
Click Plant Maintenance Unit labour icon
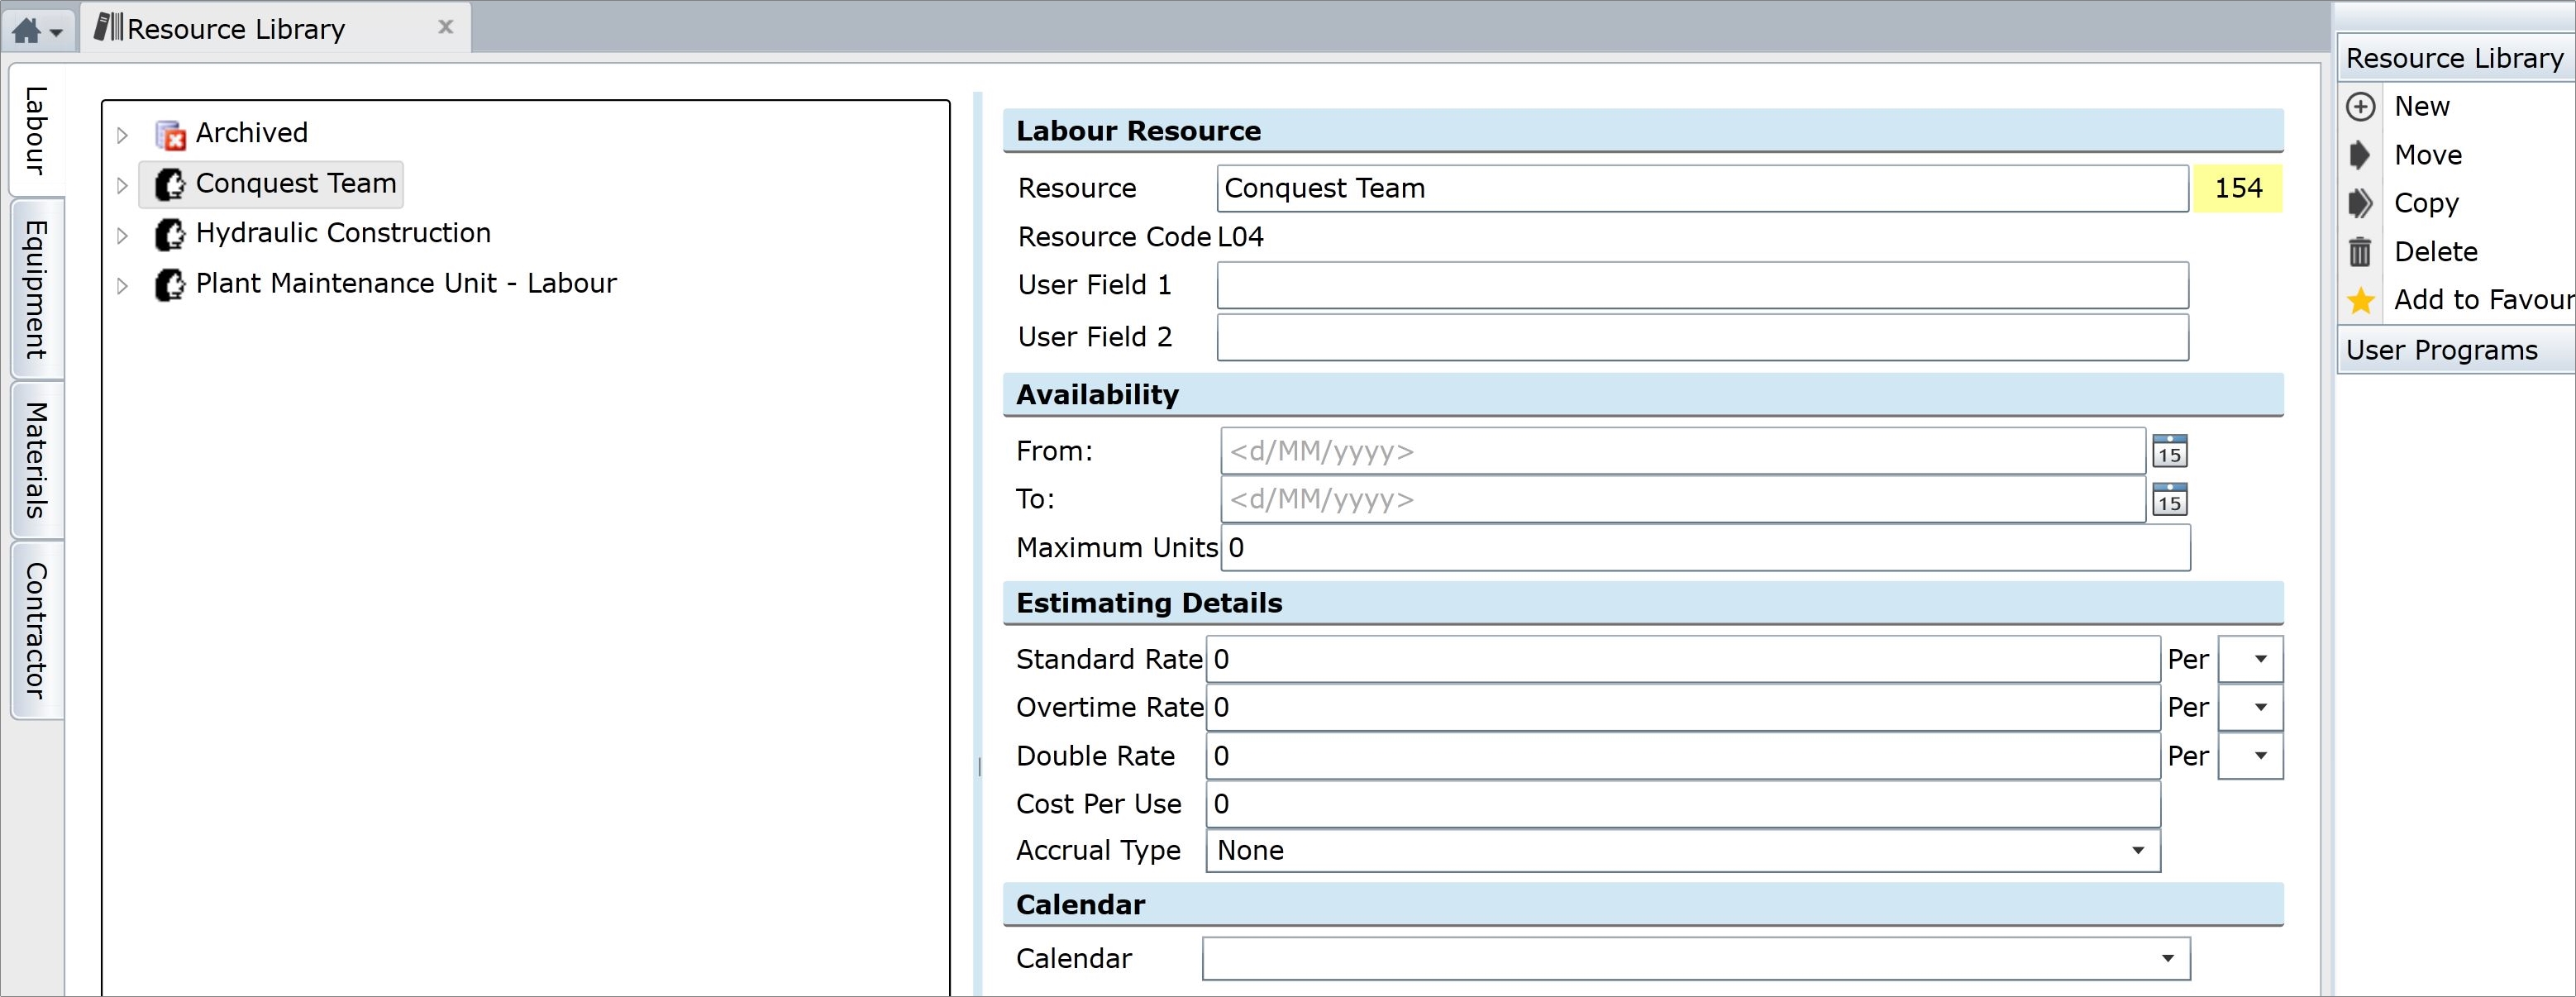(171, 285)
